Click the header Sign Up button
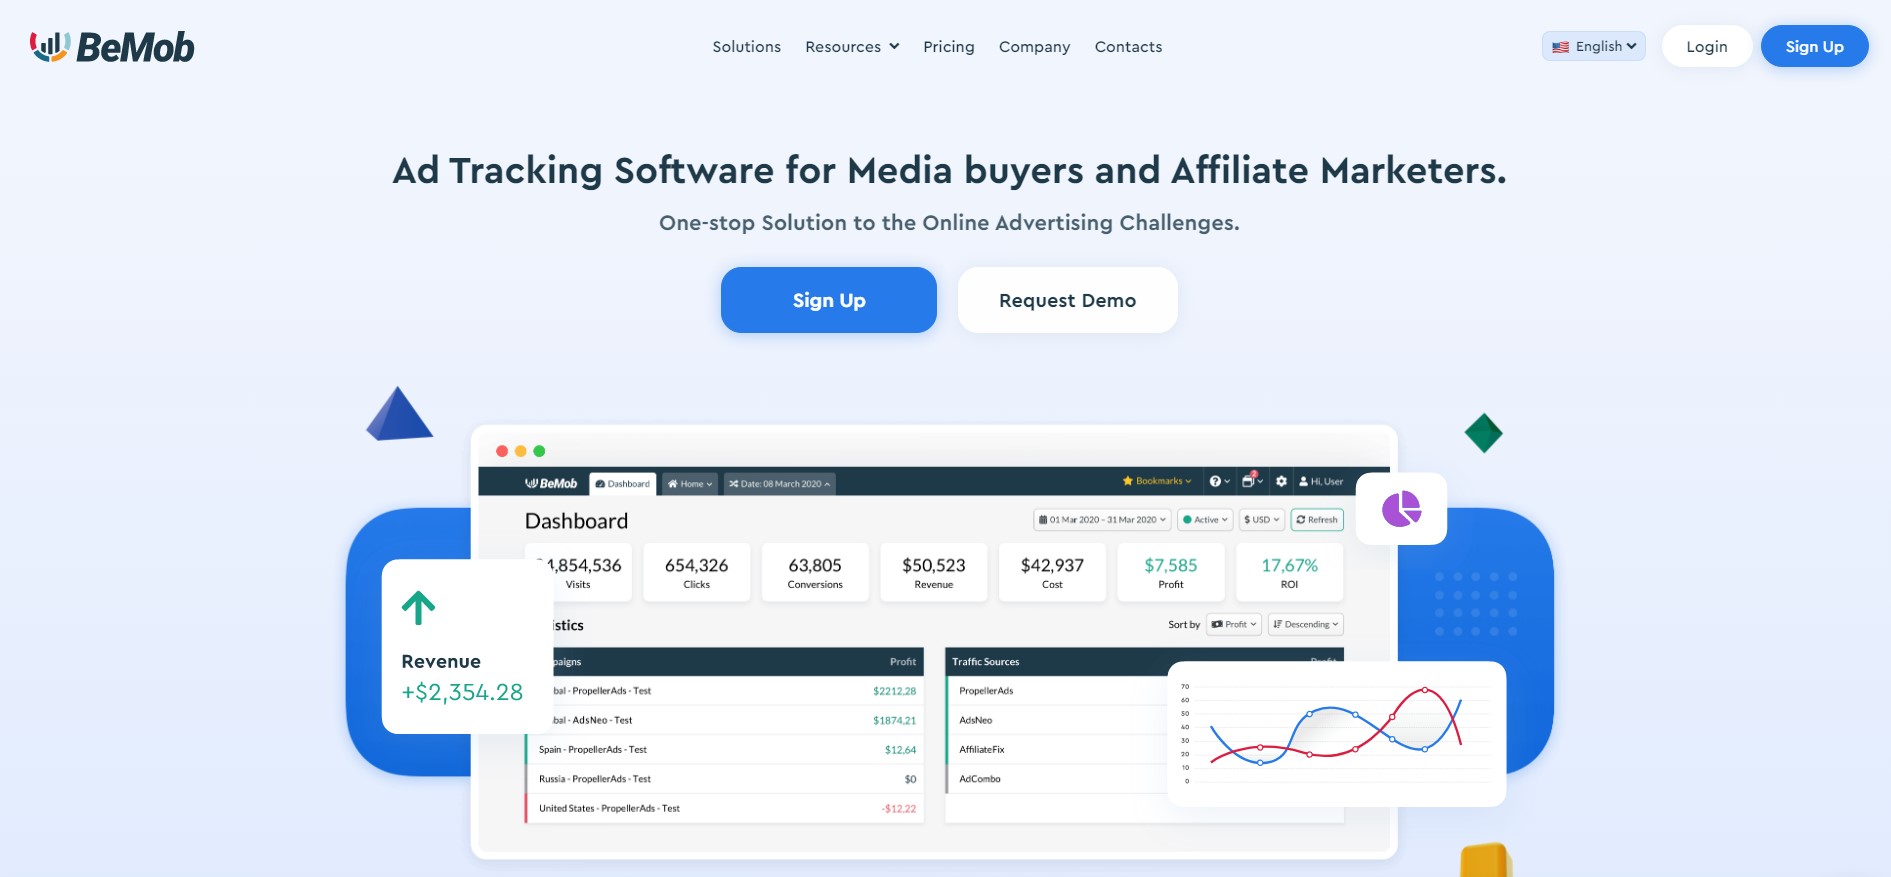The image size is (1891, 877). click(x=1814, y=46)
